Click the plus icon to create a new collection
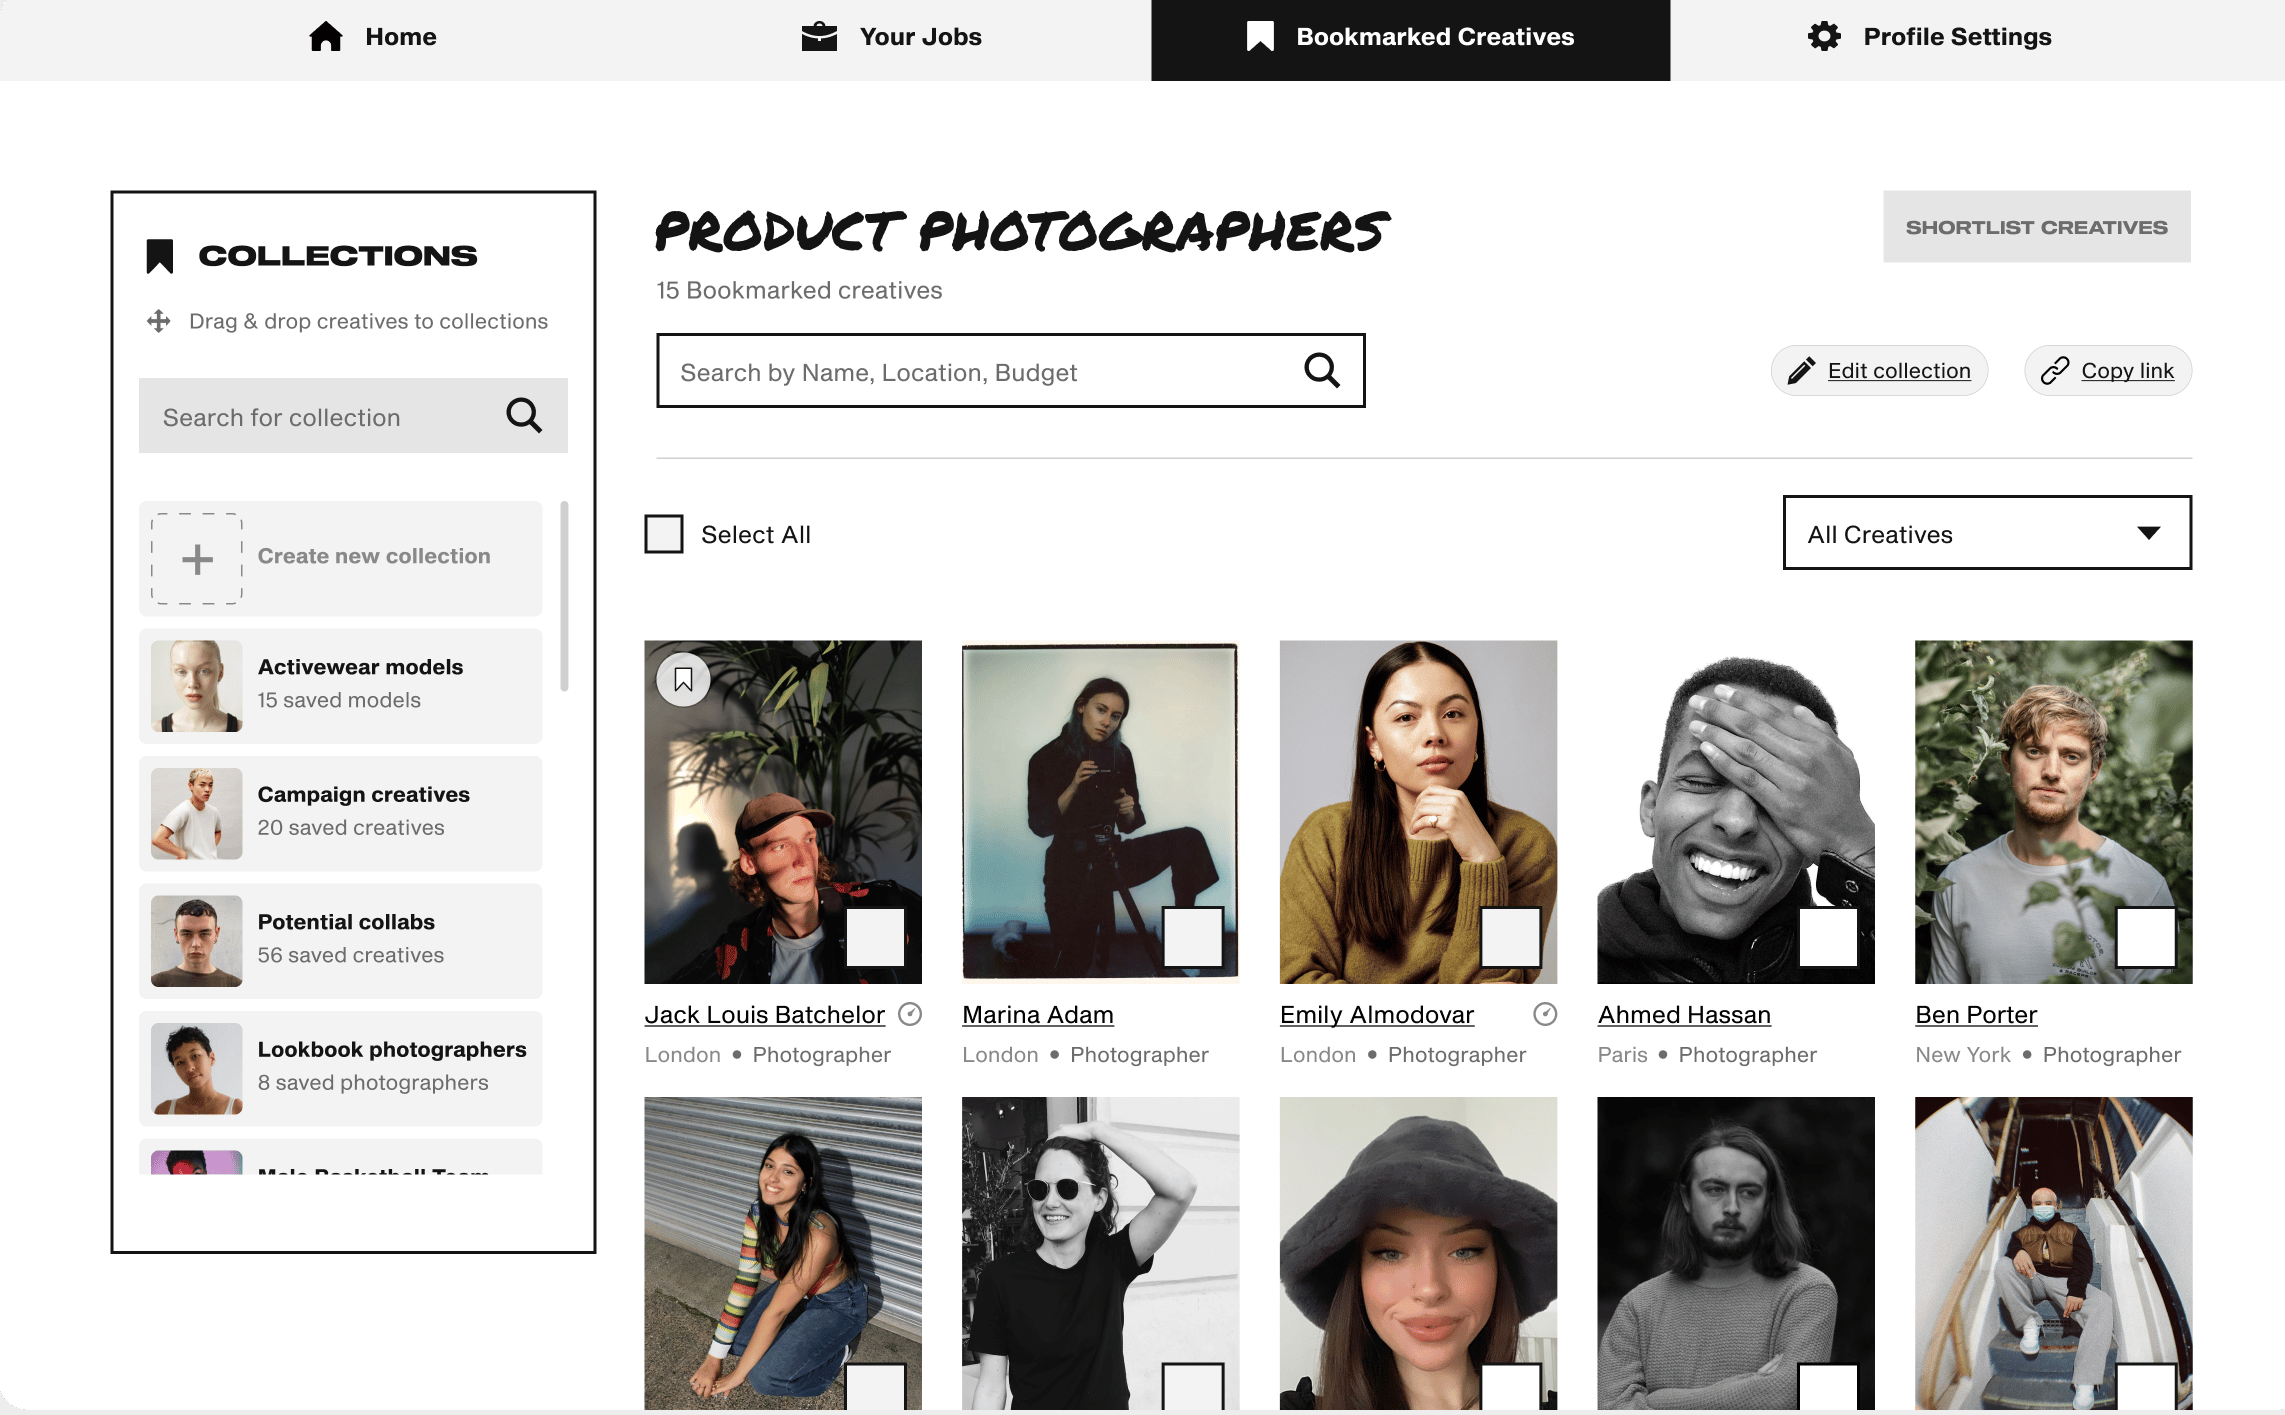The width and height of the screenshot is (2285, 1415). pyautogui.click(x=197, y=559)
